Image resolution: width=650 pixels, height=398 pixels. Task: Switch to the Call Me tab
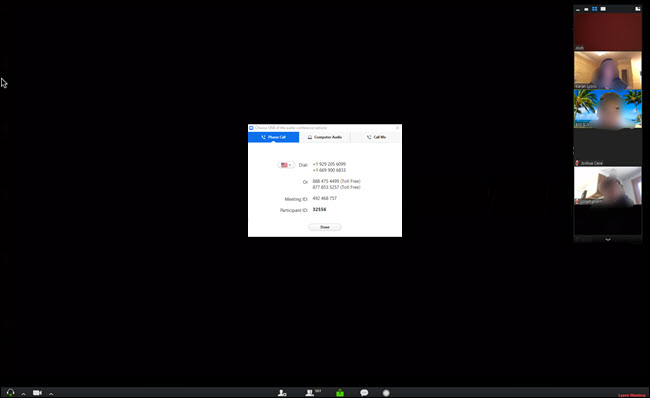coord(376,137)
